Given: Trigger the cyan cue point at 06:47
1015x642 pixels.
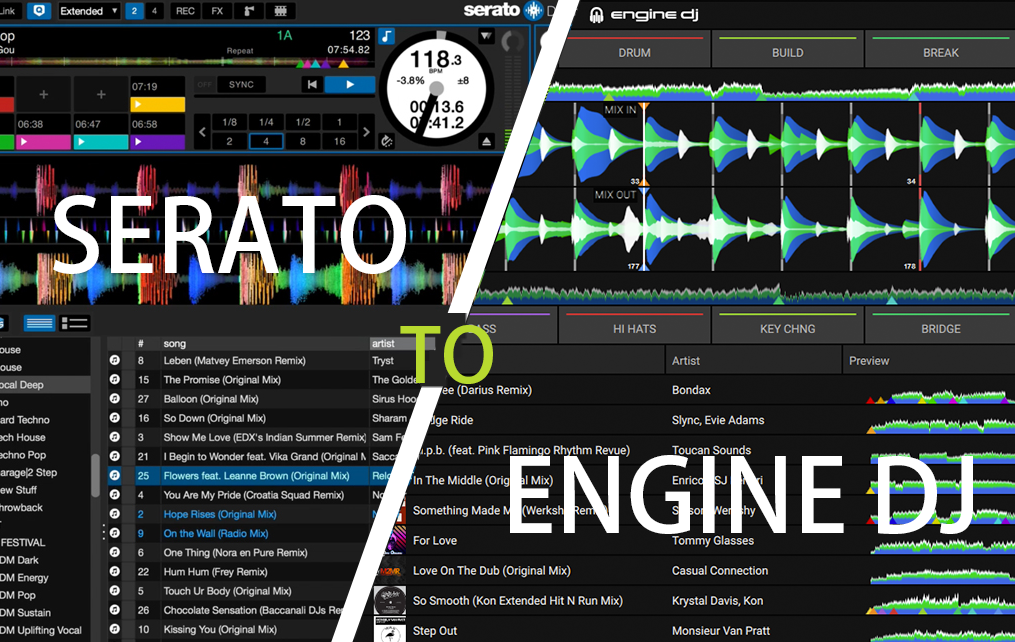Looking at the screenshot, I should point(101,142).
